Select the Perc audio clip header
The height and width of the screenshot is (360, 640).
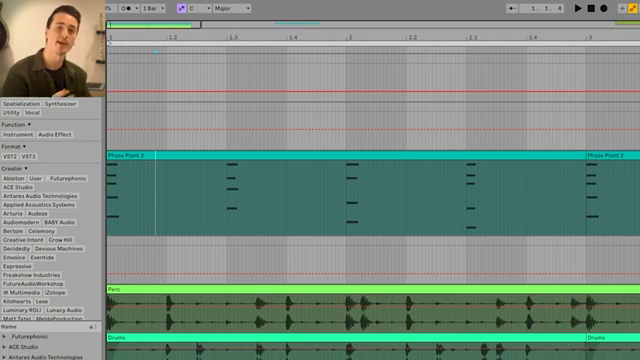[x=373, y=289]
